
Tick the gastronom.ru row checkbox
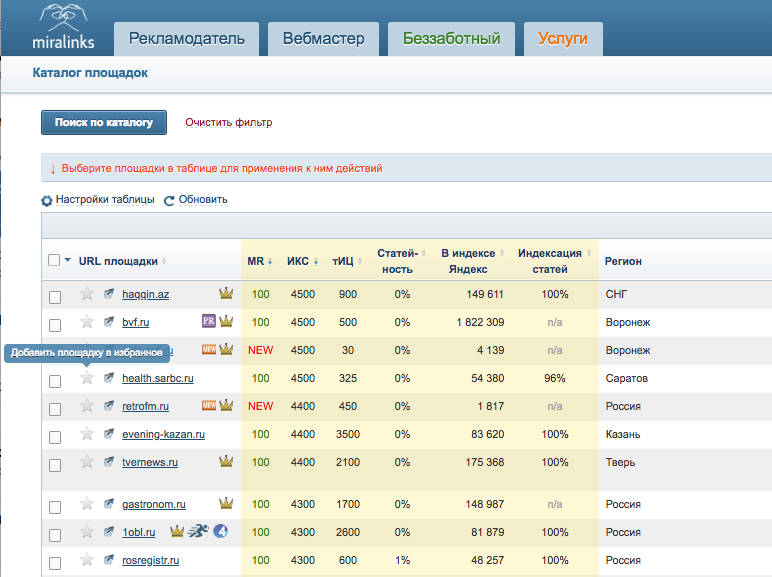pos(55,508)
